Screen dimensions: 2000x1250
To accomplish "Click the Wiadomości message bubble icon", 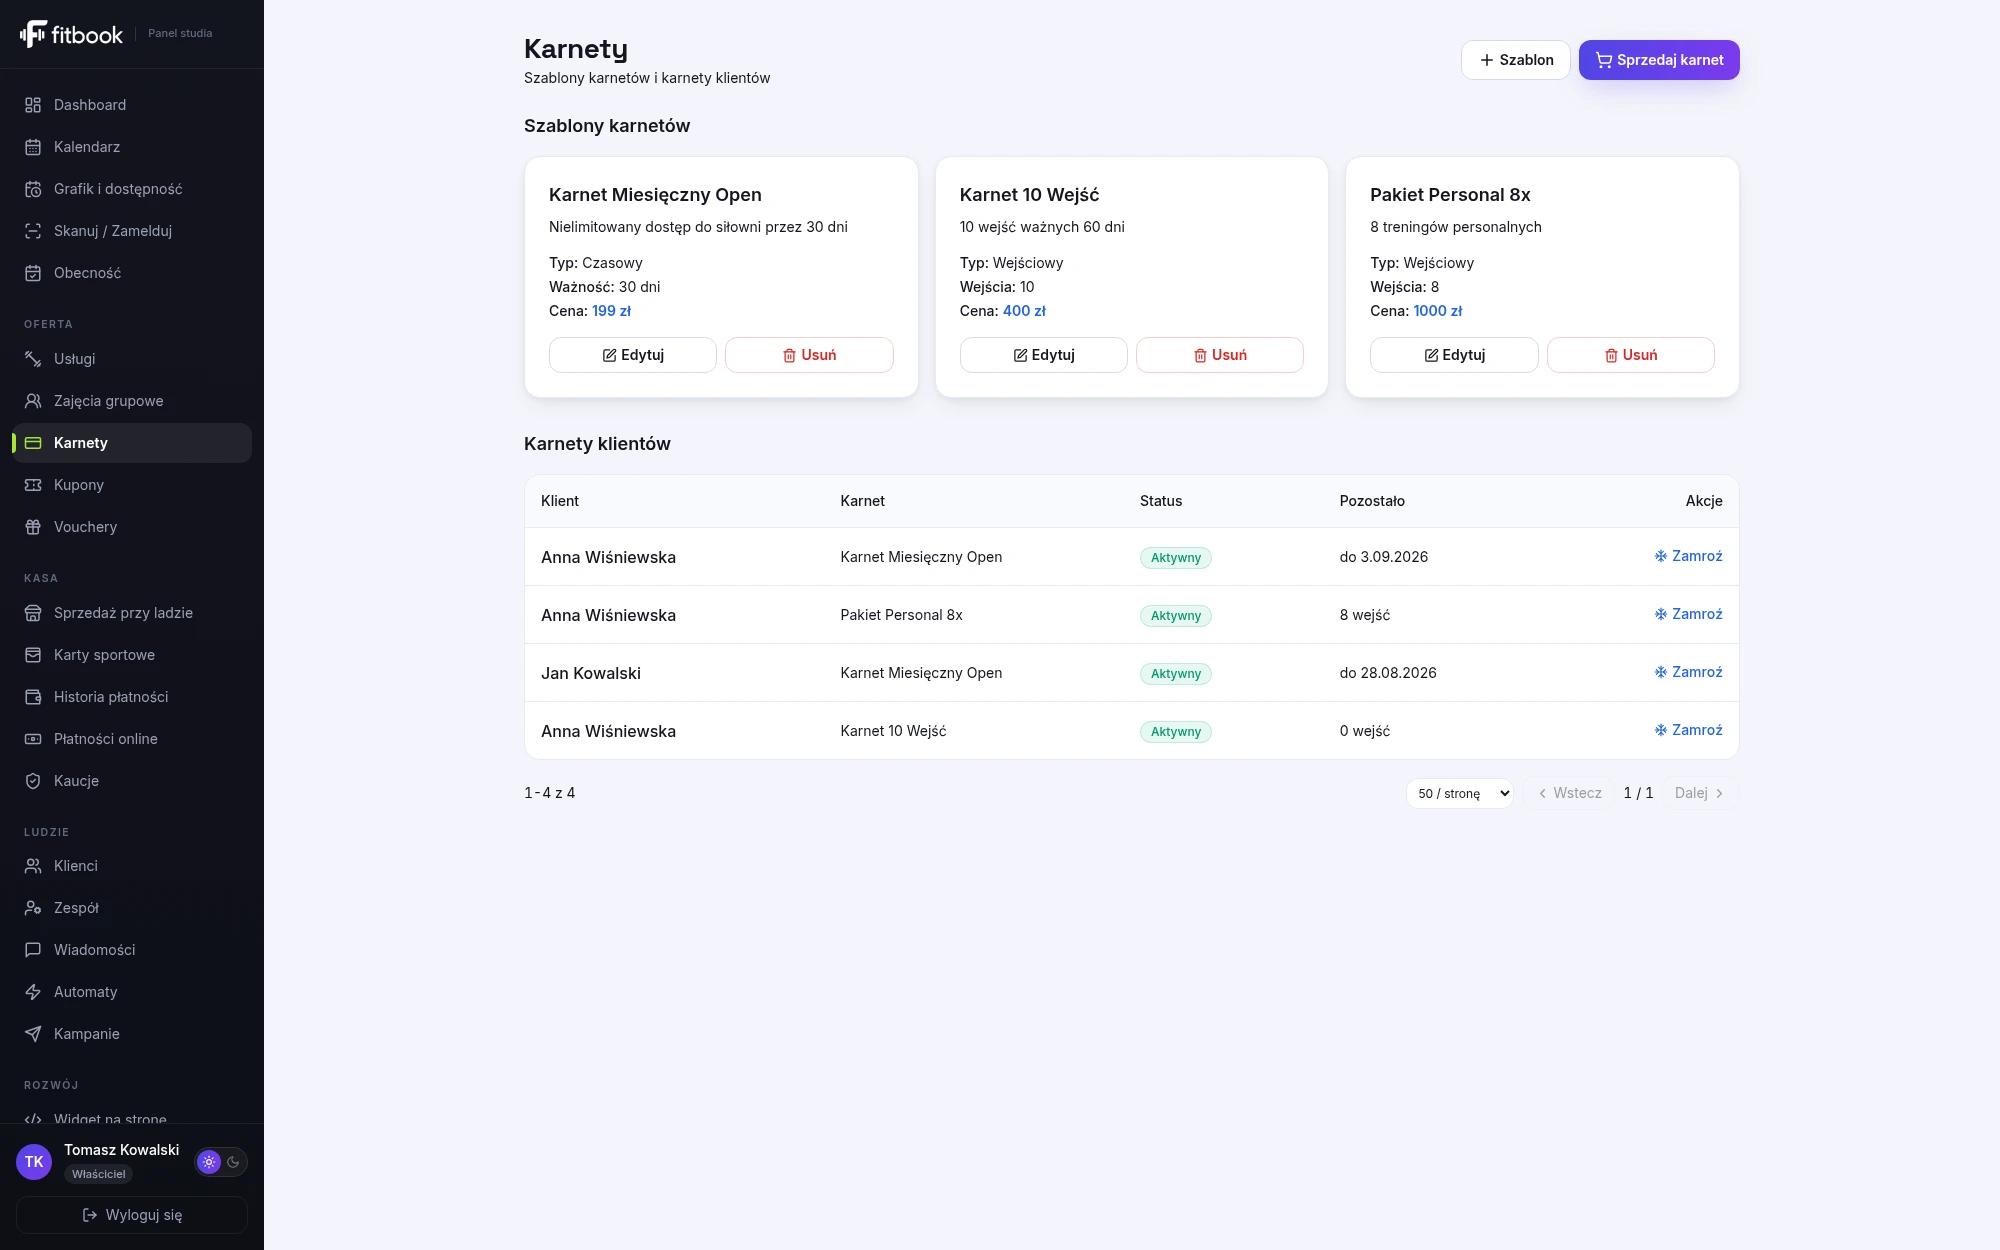I will pyautogui.click(x=33, y=950).
